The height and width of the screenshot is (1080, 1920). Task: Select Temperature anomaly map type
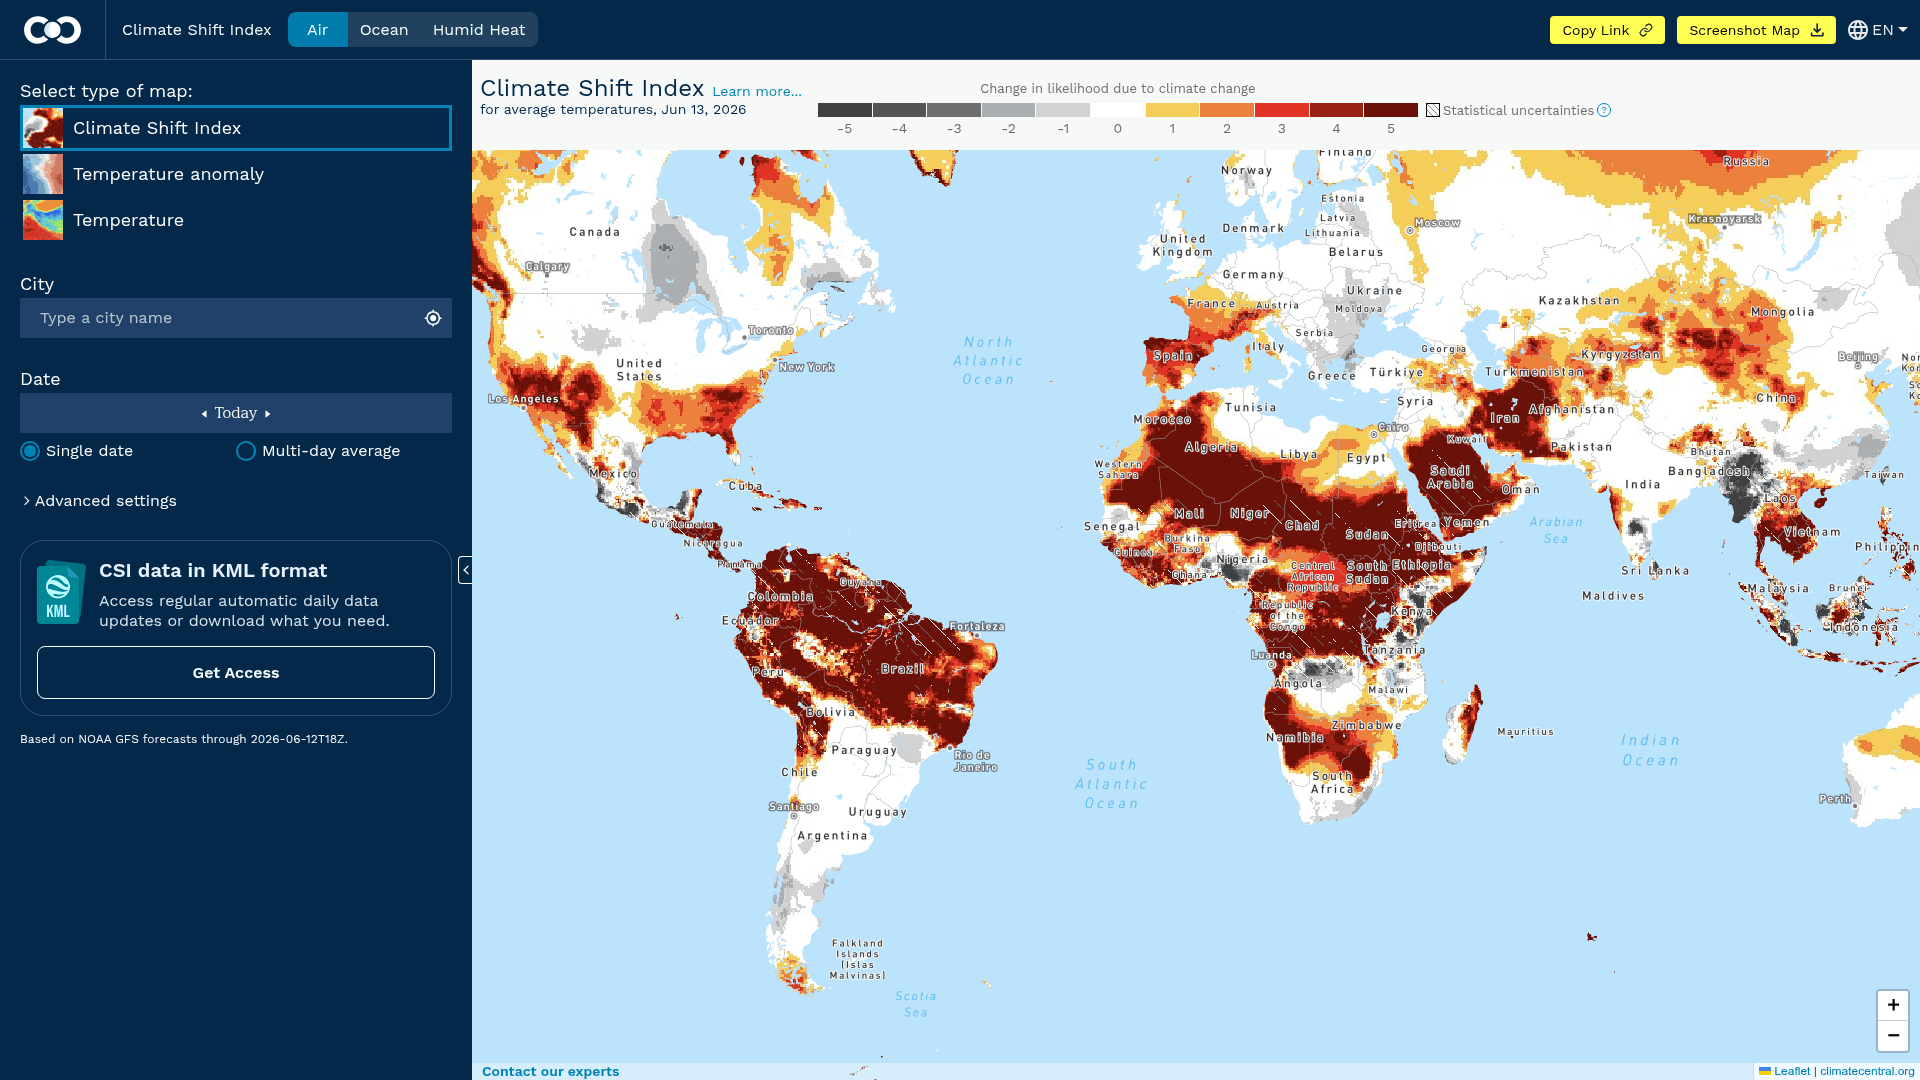tap(236, 174)
